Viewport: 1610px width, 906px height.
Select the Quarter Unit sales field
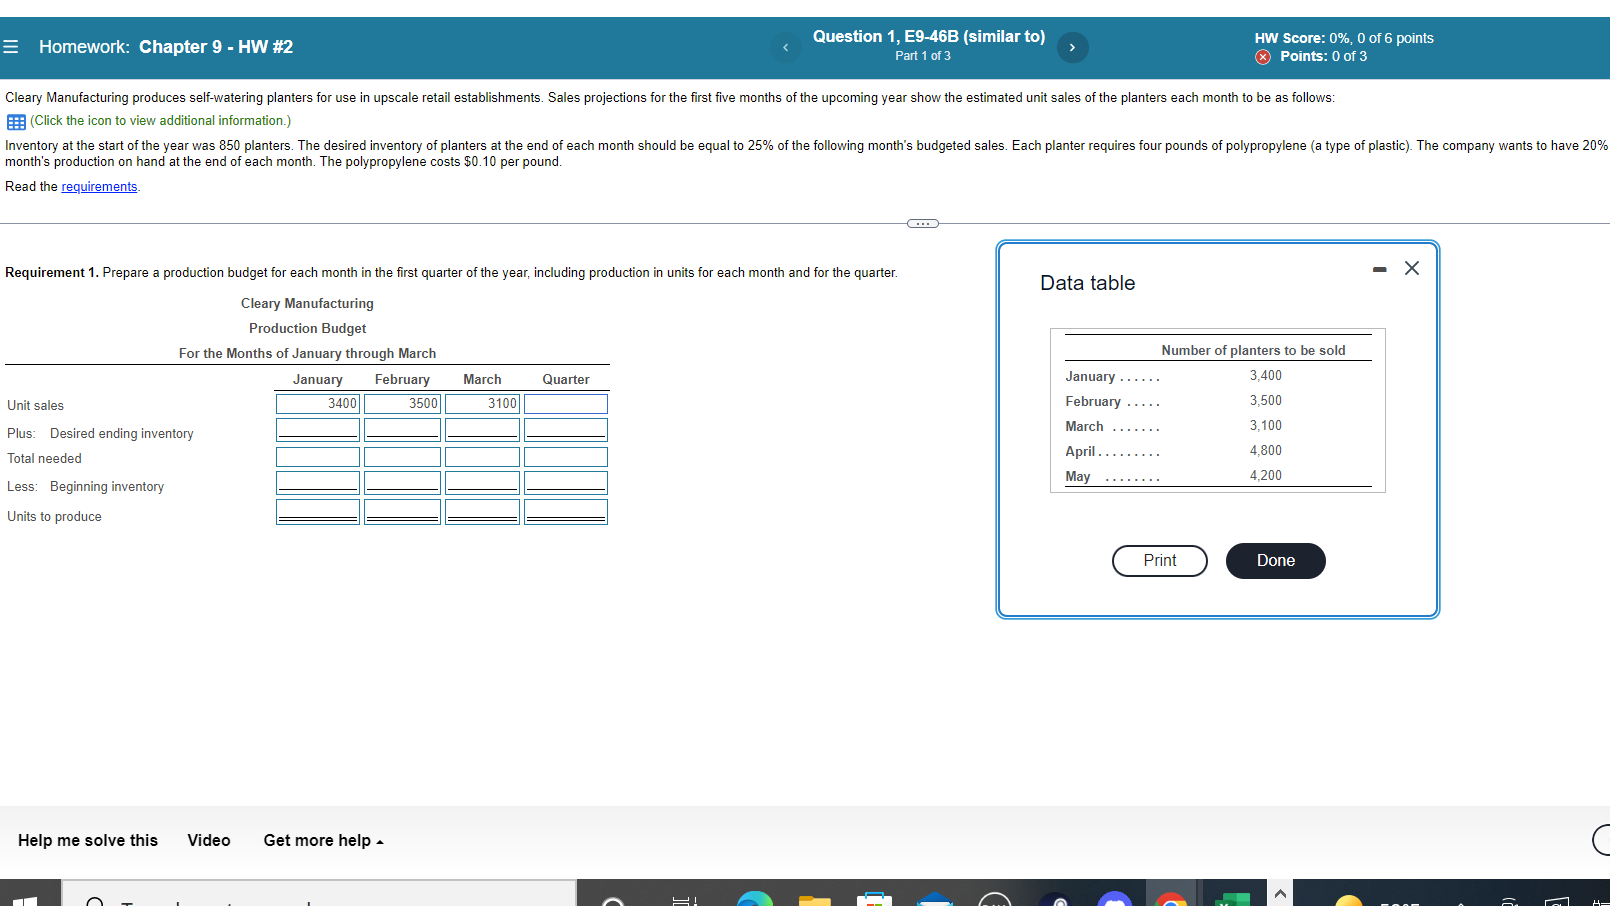click(566, 404)
